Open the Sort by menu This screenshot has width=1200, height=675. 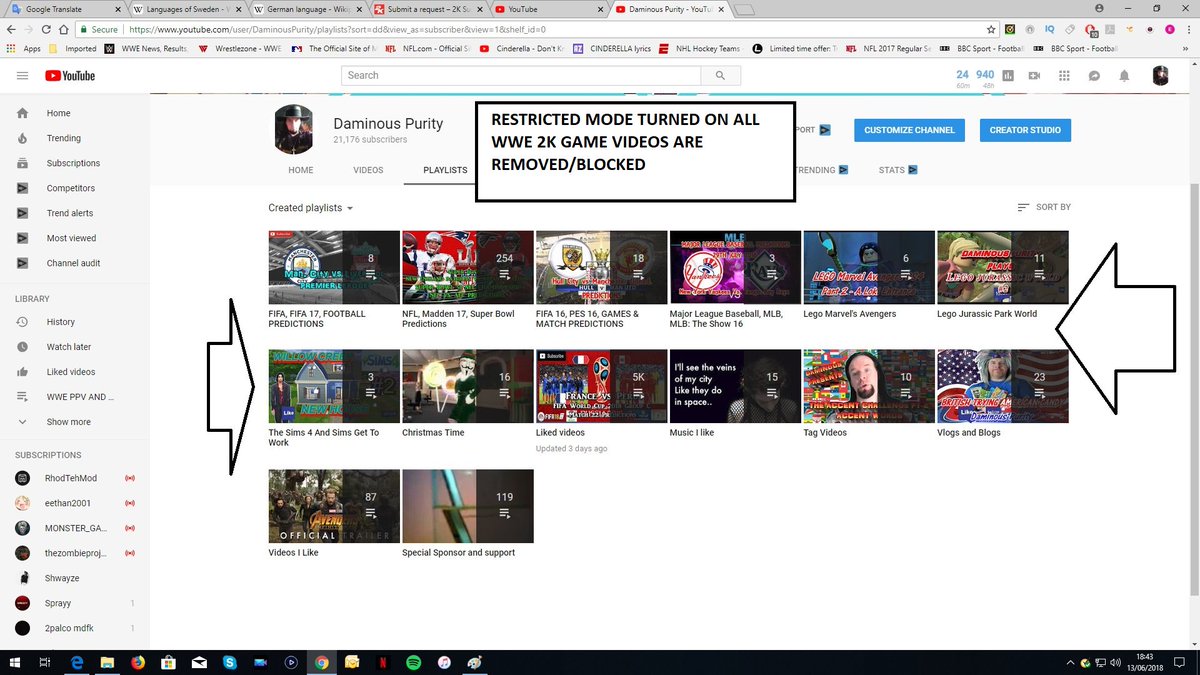click(1044, 207)
